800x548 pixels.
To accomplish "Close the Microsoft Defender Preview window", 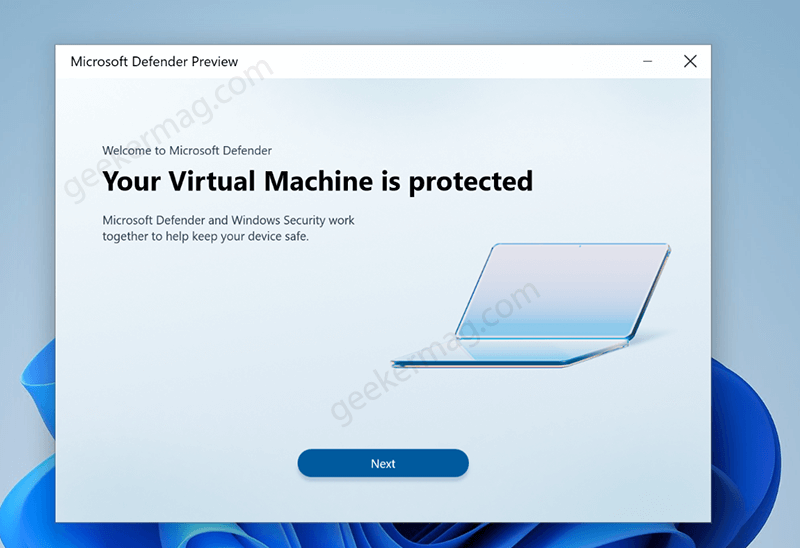I will 690,61.
